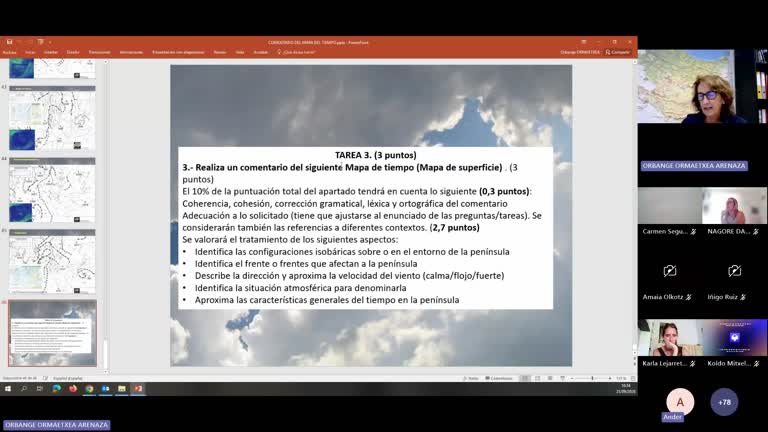
Task: Start slideshow from status bar icon
Action: [562, 378]
